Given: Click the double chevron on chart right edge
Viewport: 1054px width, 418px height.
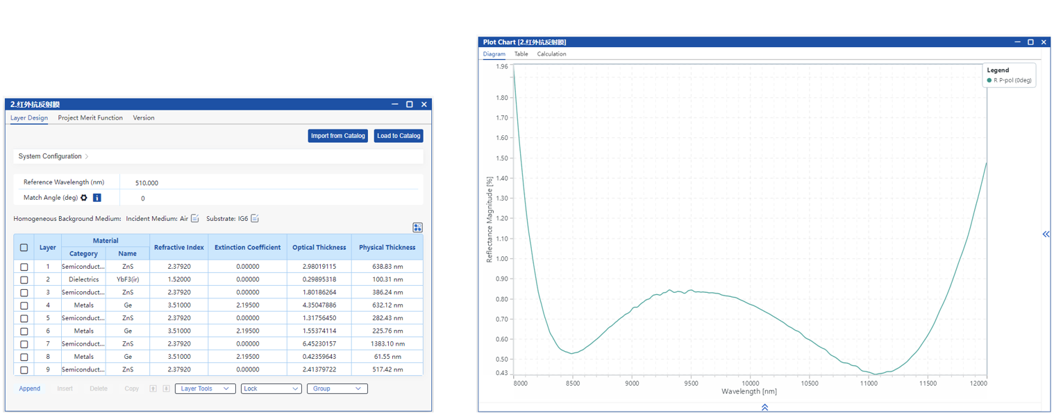Looking at the screenshot, I should [1045, 234].
